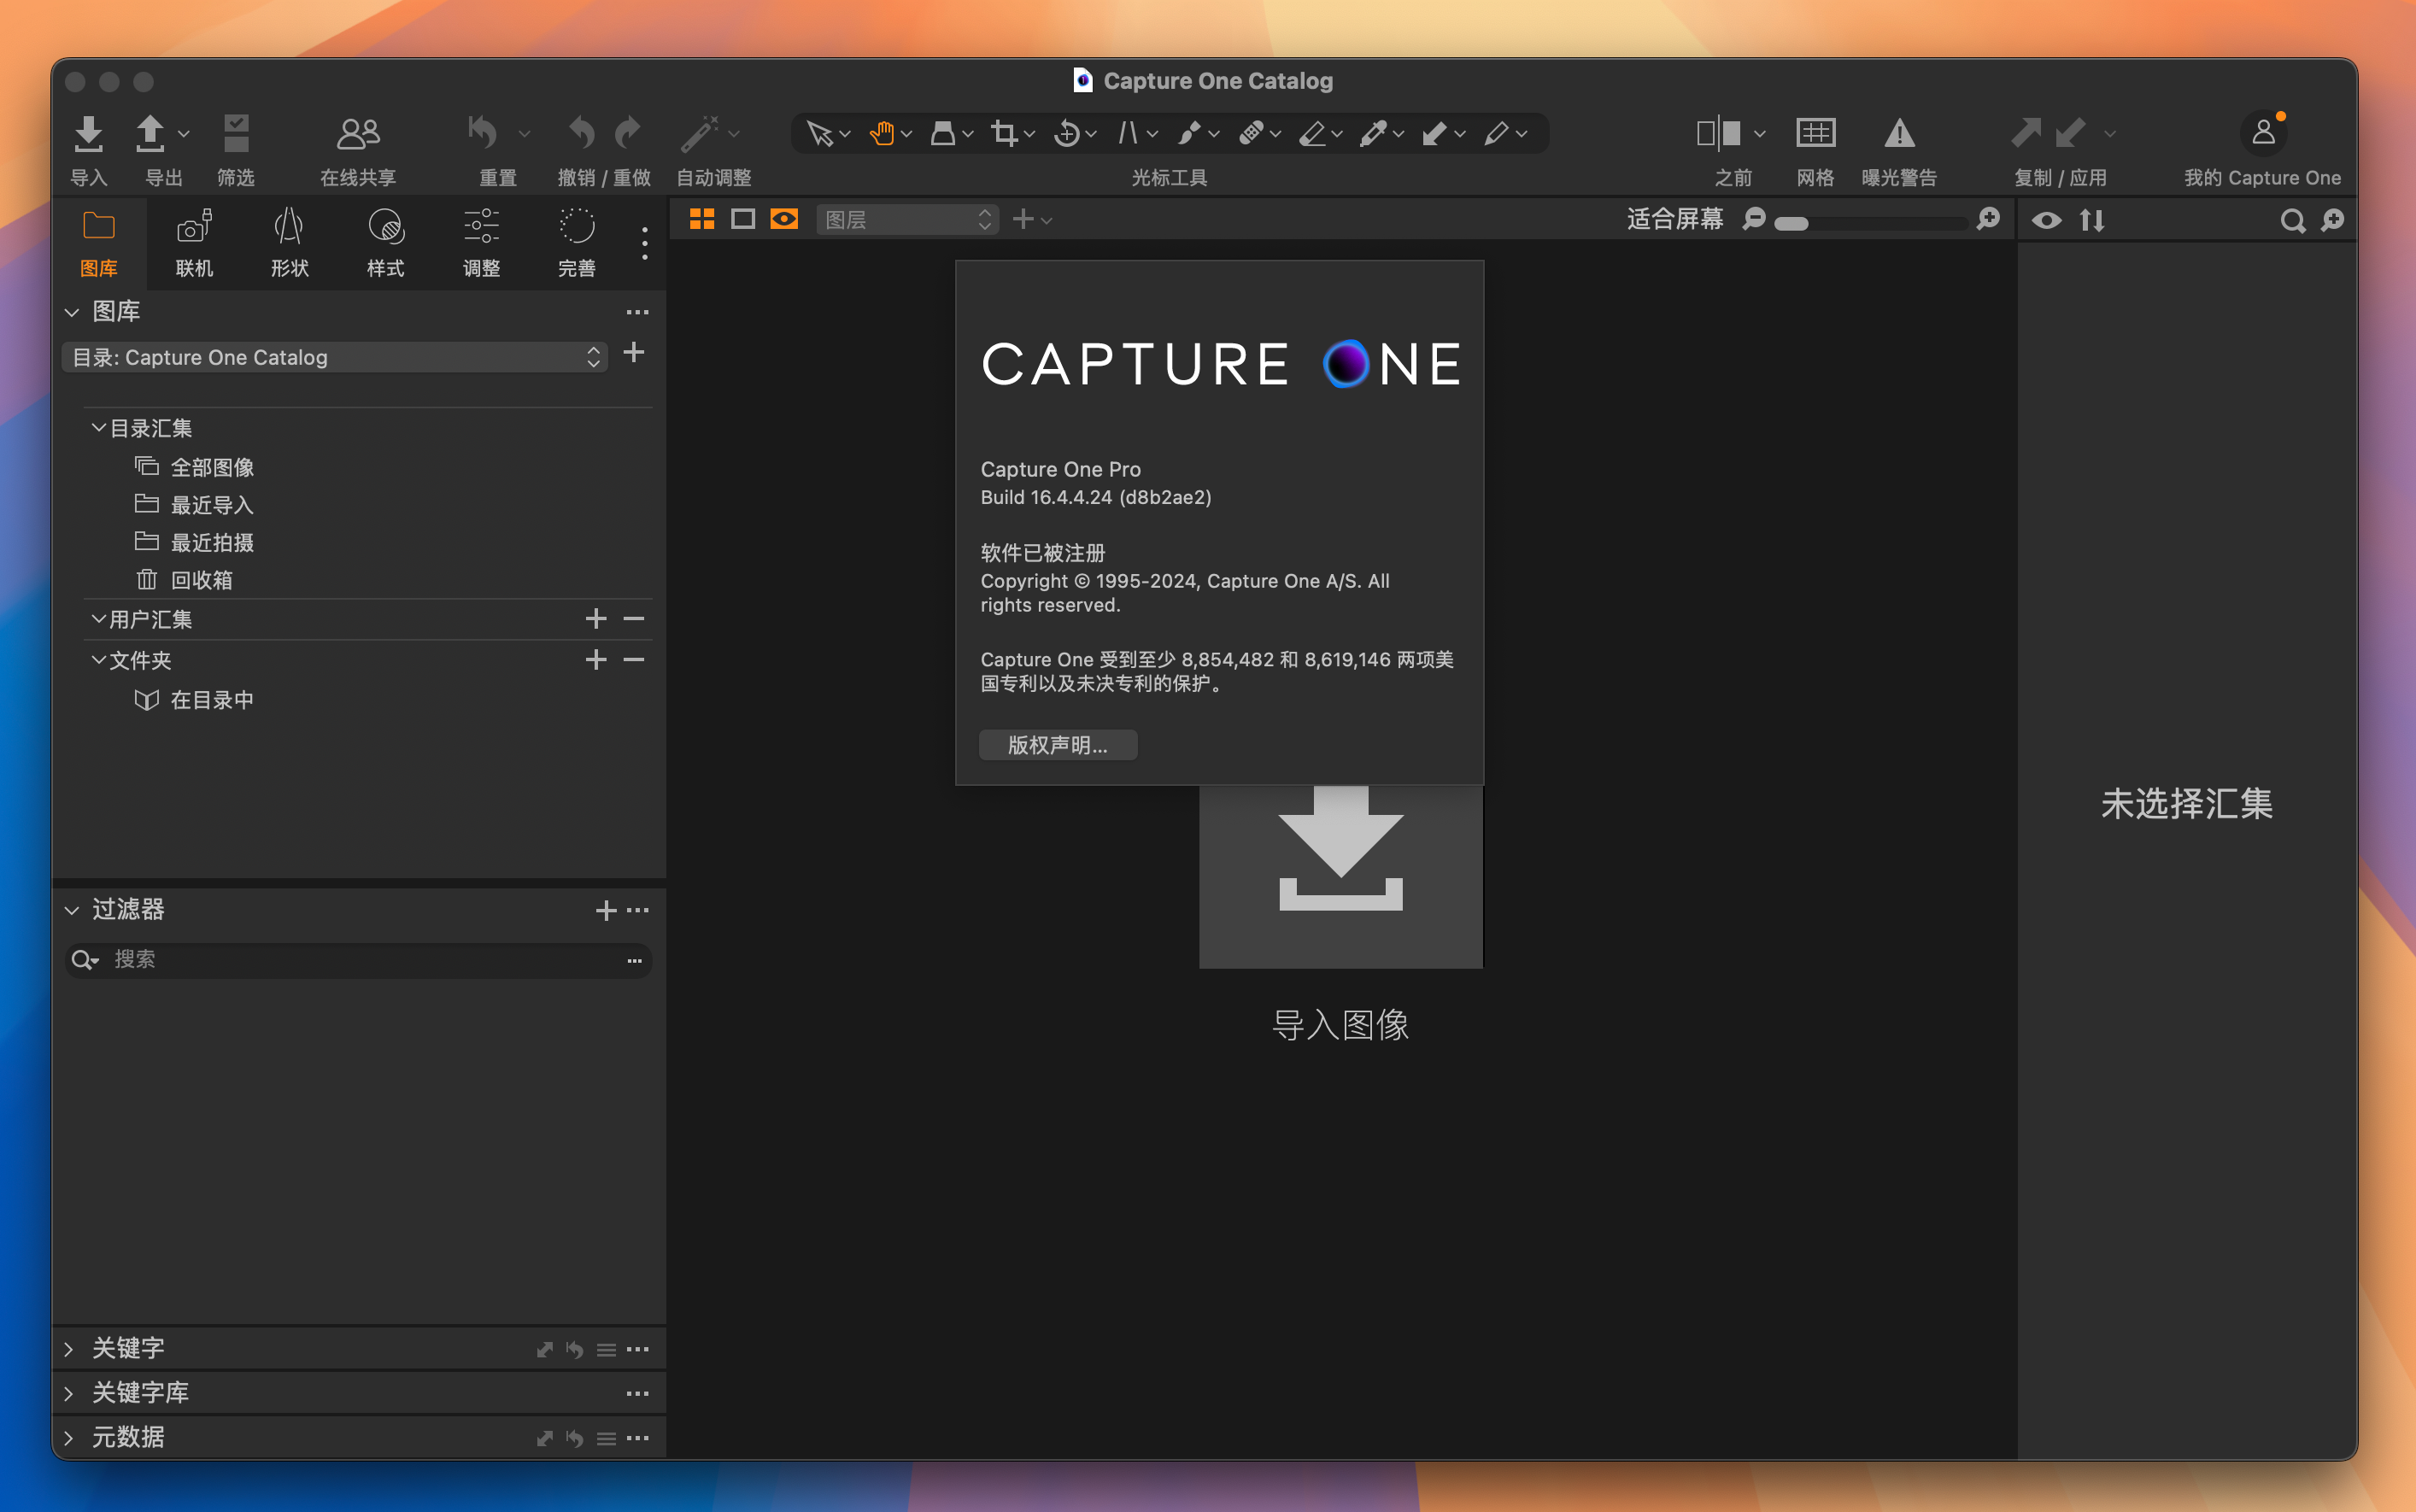The image size is (2416, 1512).
Task: Toggle the Grid (网格) overlay
Action: 1815,133
